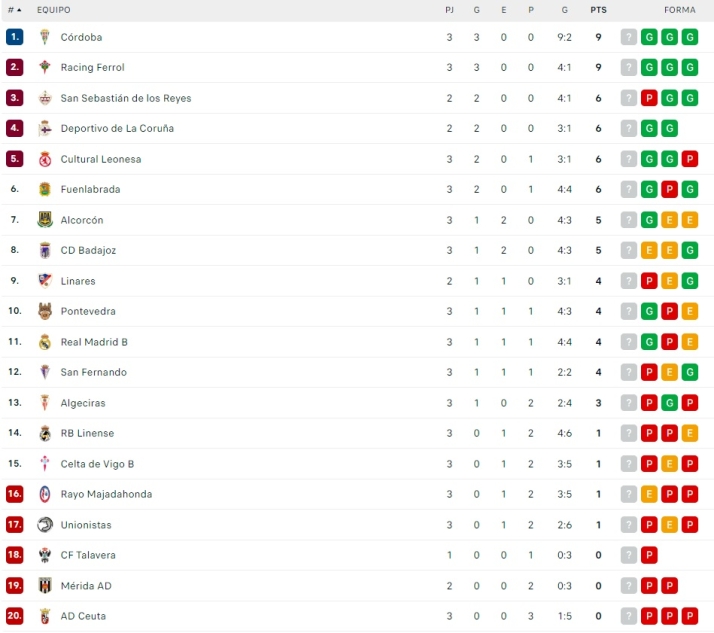Click the Alcorcón team crest

[45, 220]
